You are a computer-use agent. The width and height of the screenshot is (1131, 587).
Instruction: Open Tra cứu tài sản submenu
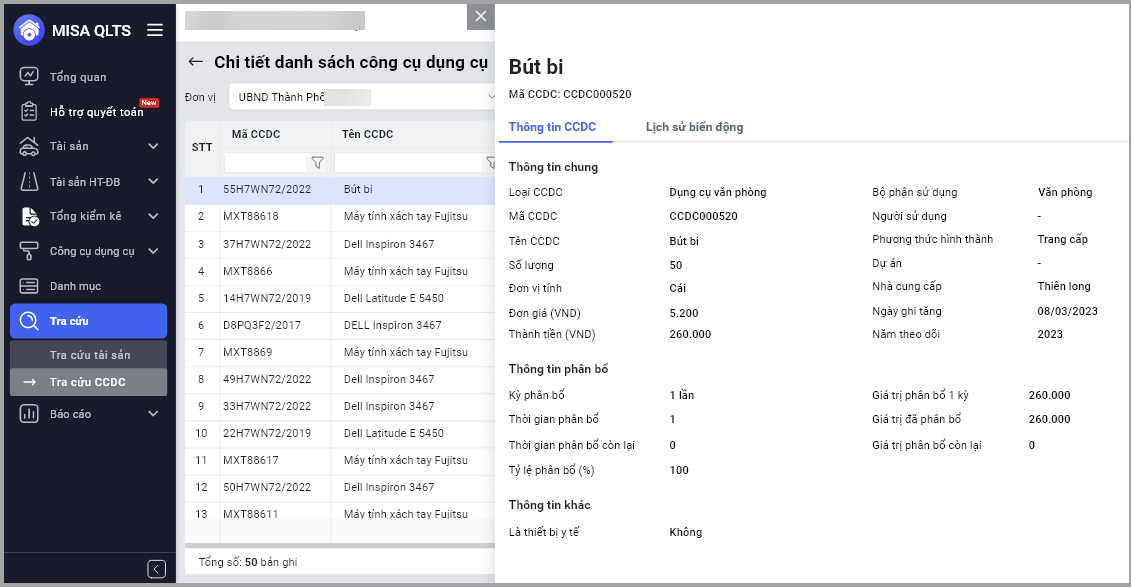tap(90, 355)
